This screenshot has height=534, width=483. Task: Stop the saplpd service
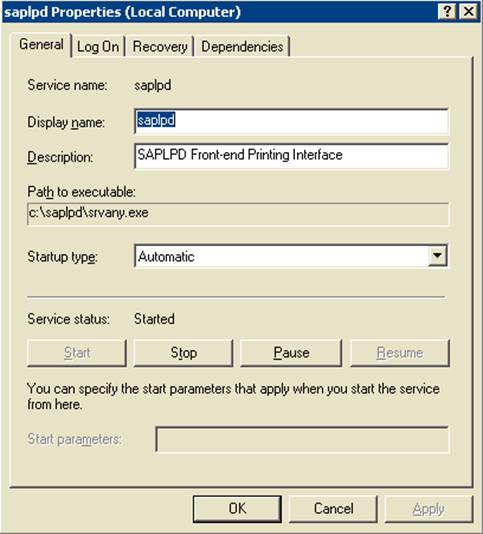tap(183, 353)
